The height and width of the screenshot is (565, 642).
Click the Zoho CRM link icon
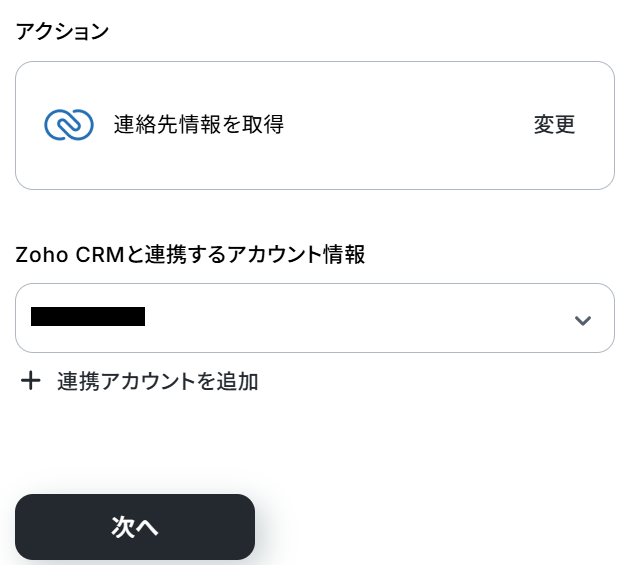[69, 125]
